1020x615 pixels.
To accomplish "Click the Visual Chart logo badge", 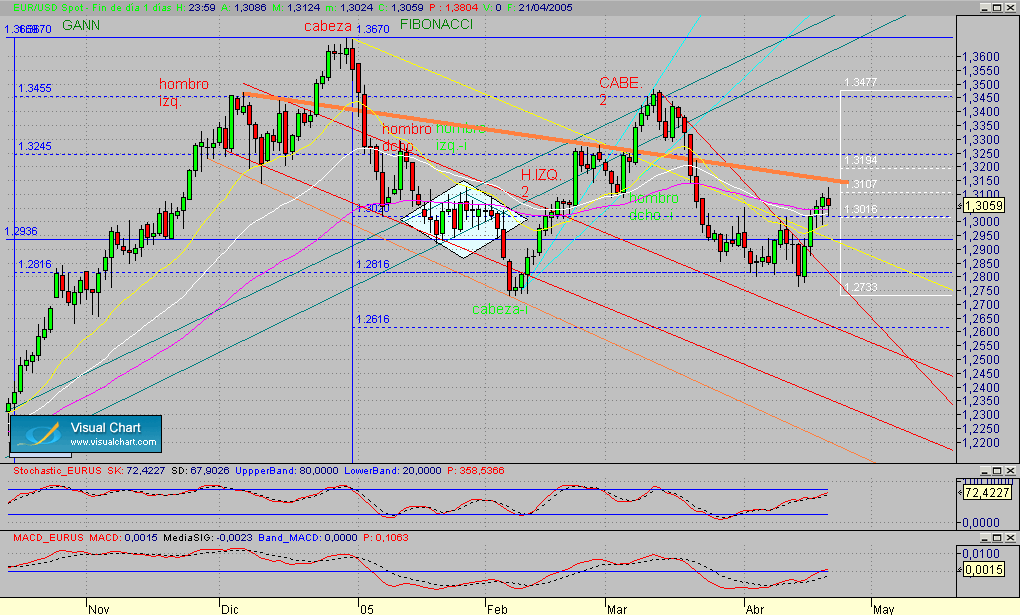I will click(86, 434).
